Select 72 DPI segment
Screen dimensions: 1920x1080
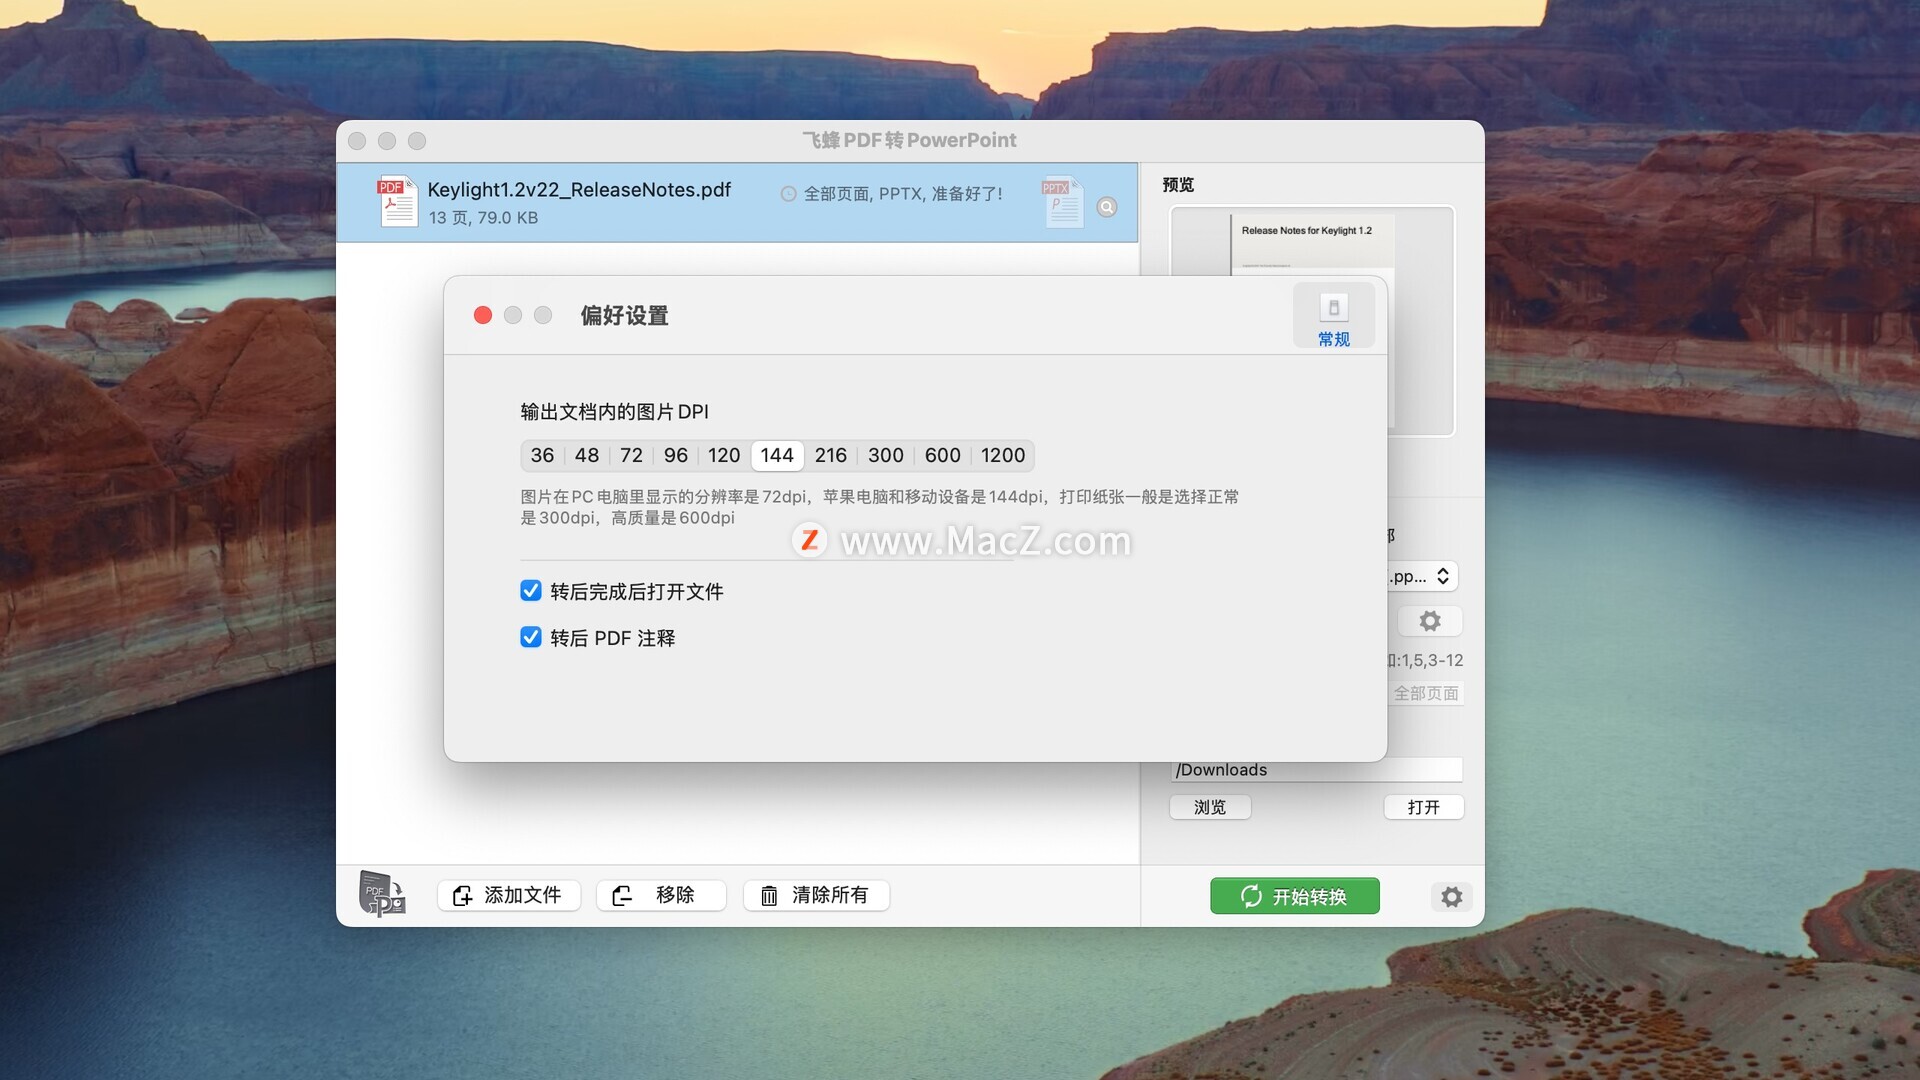(x=631, y=456)
